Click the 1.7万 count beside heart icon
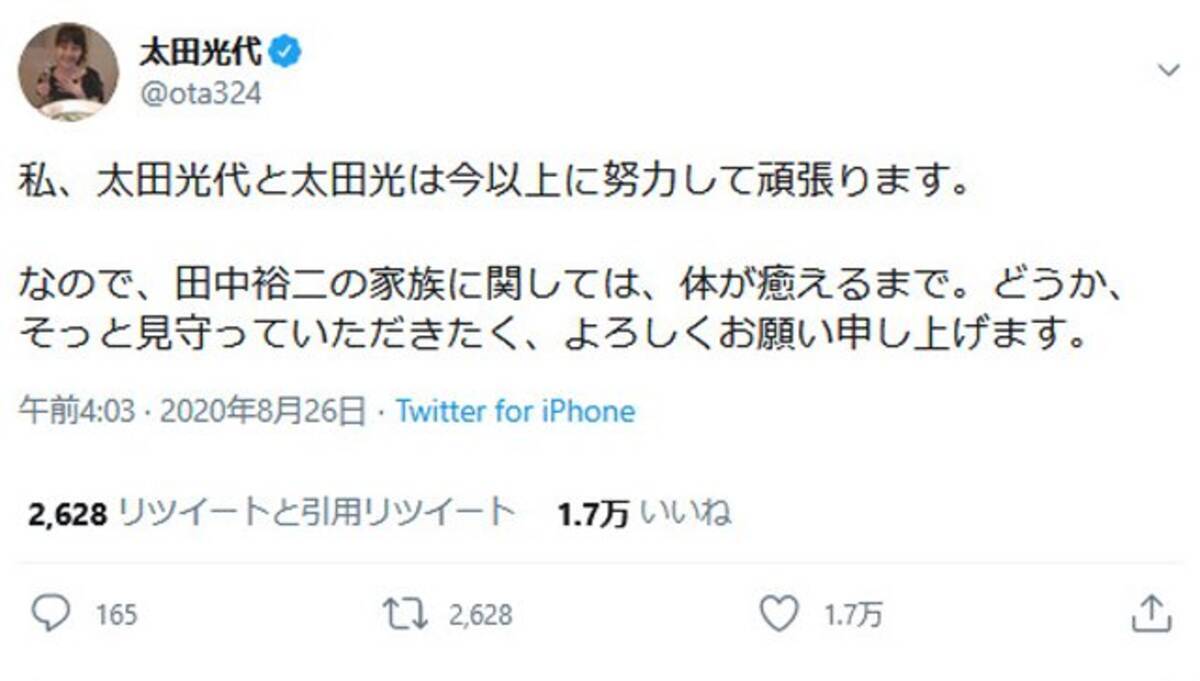 pyautogui.click(x=852, y=615)
